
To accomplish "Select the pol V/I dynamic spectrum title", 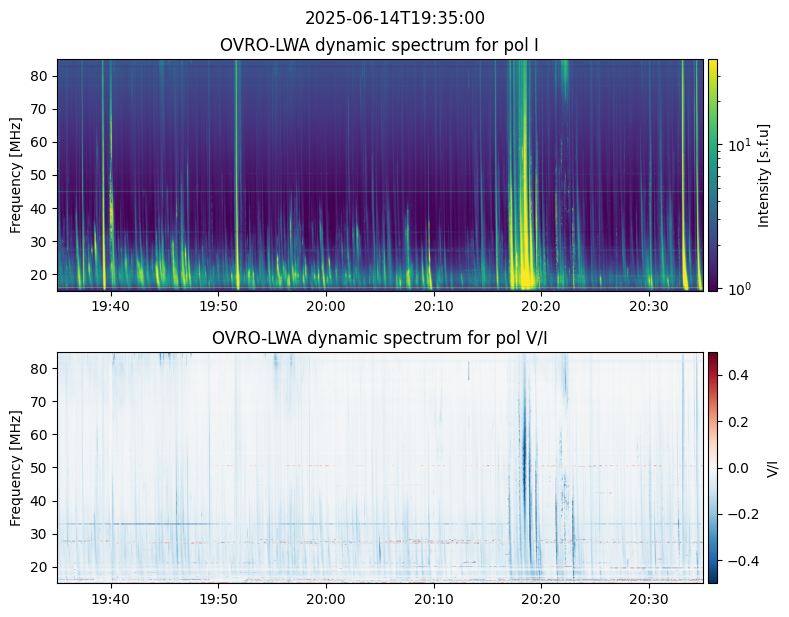I will (x=379, y=338).
